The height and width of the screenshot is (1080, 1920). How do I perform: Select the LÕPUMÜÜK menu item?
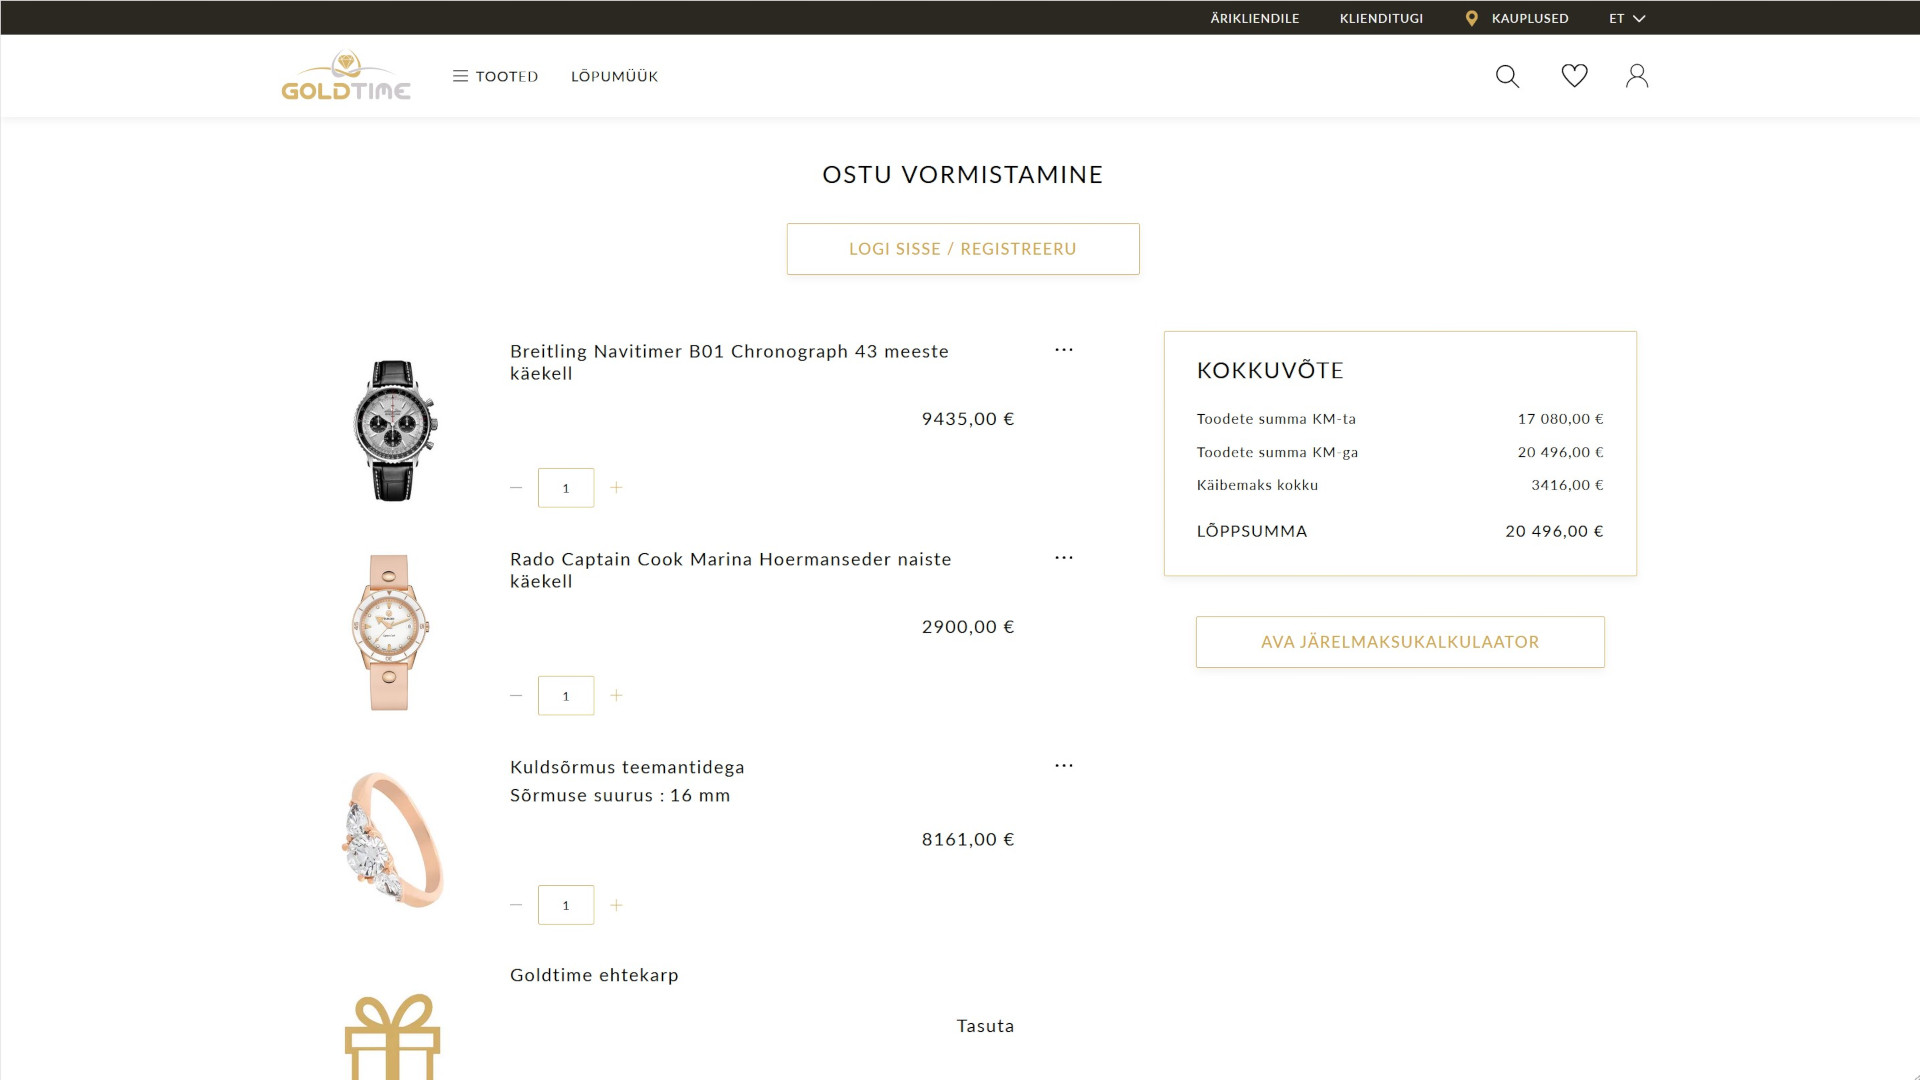[x=613, y=75]
